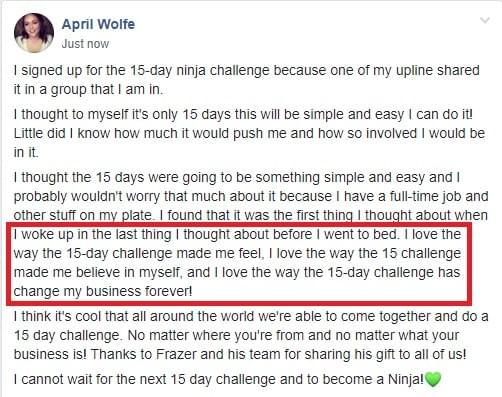
Task: Open April Wolfe's profile name link
Action: click(x=98, y=24)
